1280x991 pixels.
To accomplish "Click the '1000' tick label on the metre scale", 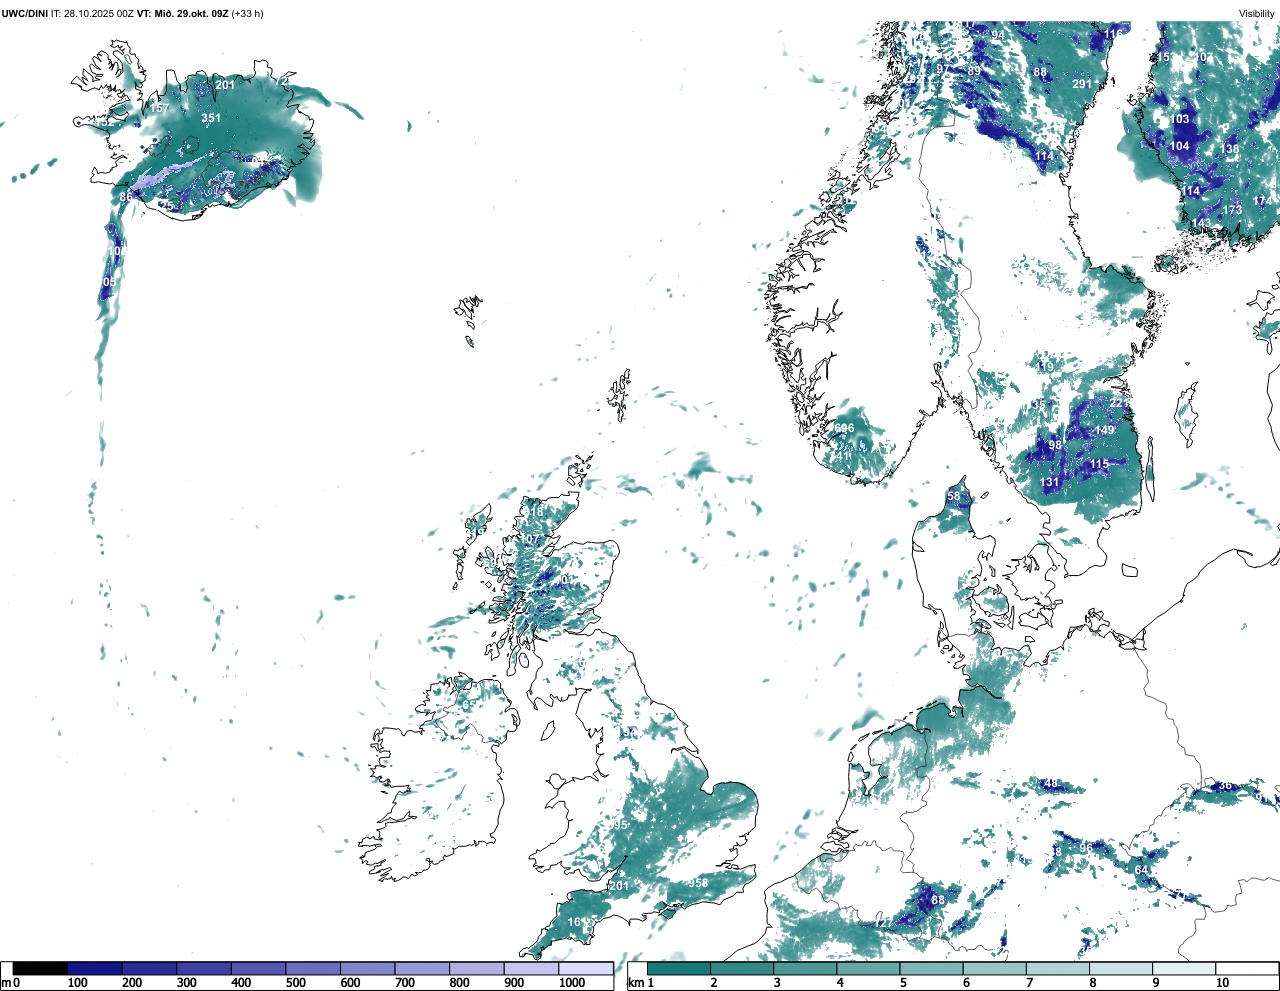I will coord(572,983).
